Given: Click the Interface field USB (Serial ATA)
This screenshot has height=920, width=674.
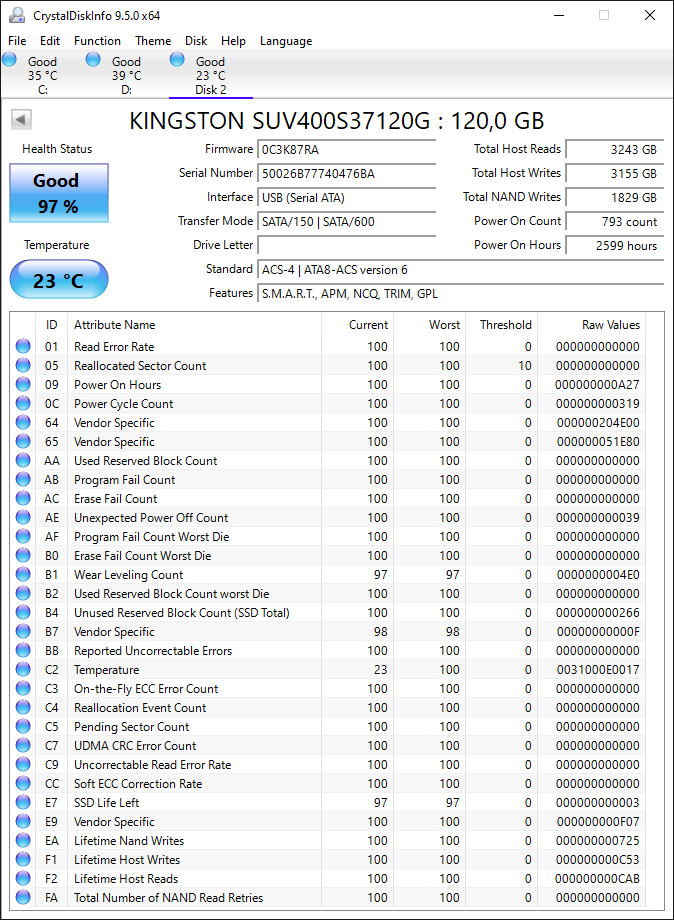Looking at the screenshot, I should tap(347, 198).
